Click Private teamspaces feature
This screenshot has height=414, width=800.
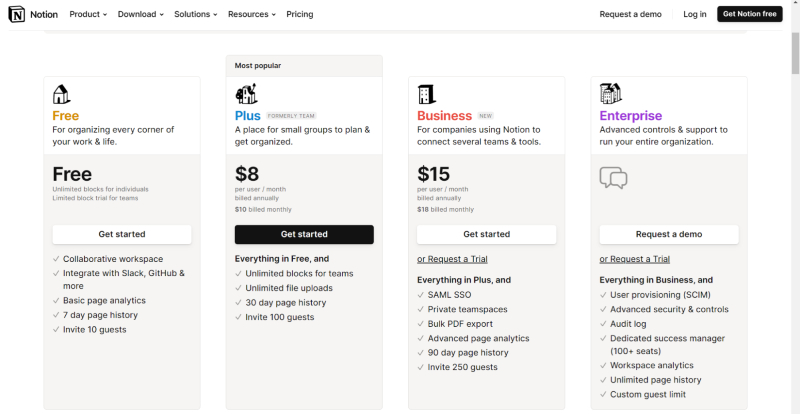(x=467, y=309)
